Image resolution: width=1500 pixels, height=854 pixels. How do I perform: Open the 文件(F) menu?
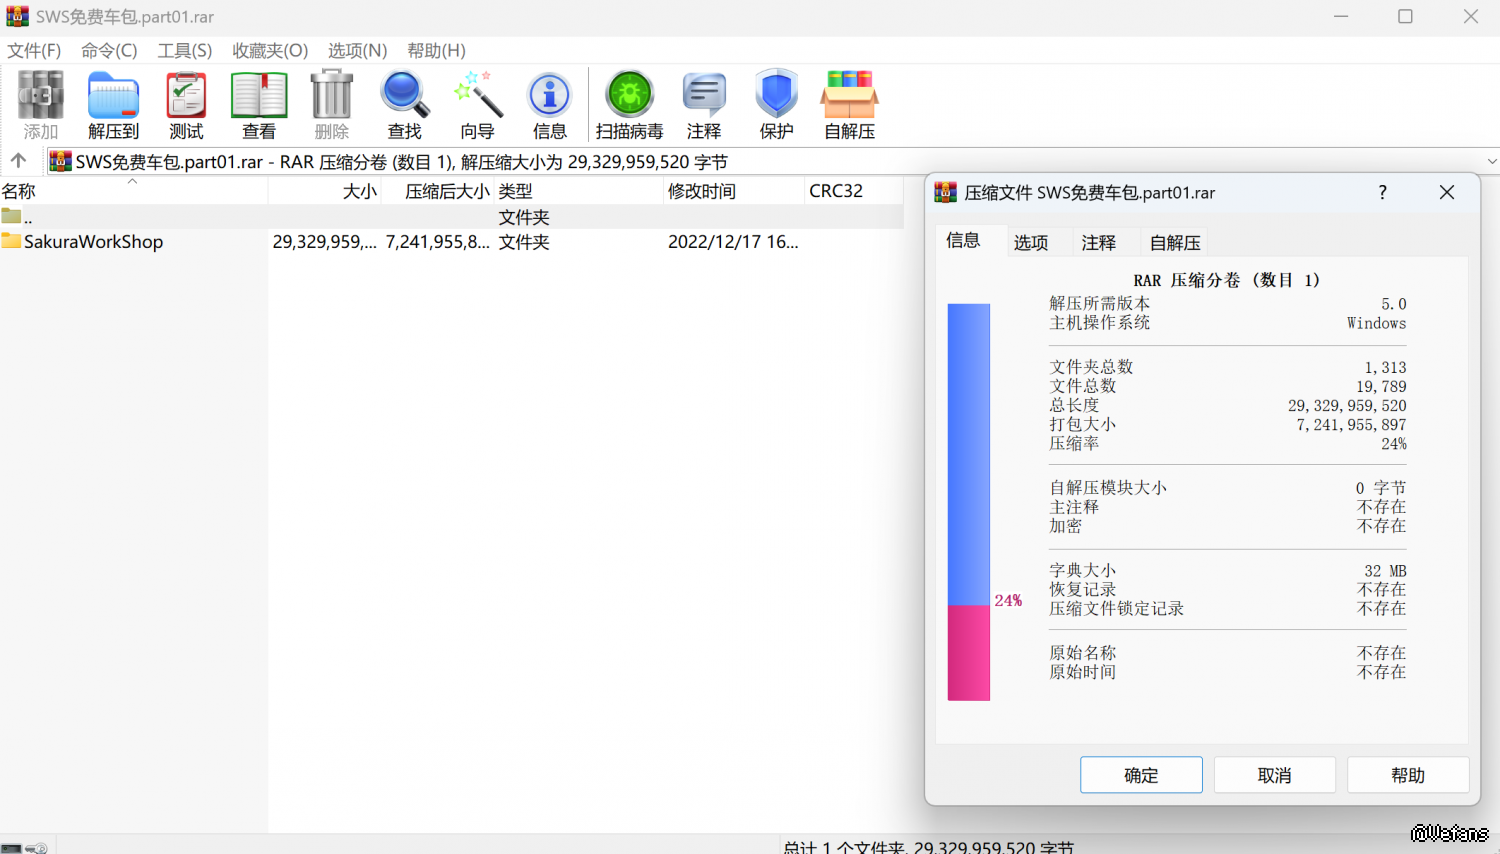[x=34, y=51]
